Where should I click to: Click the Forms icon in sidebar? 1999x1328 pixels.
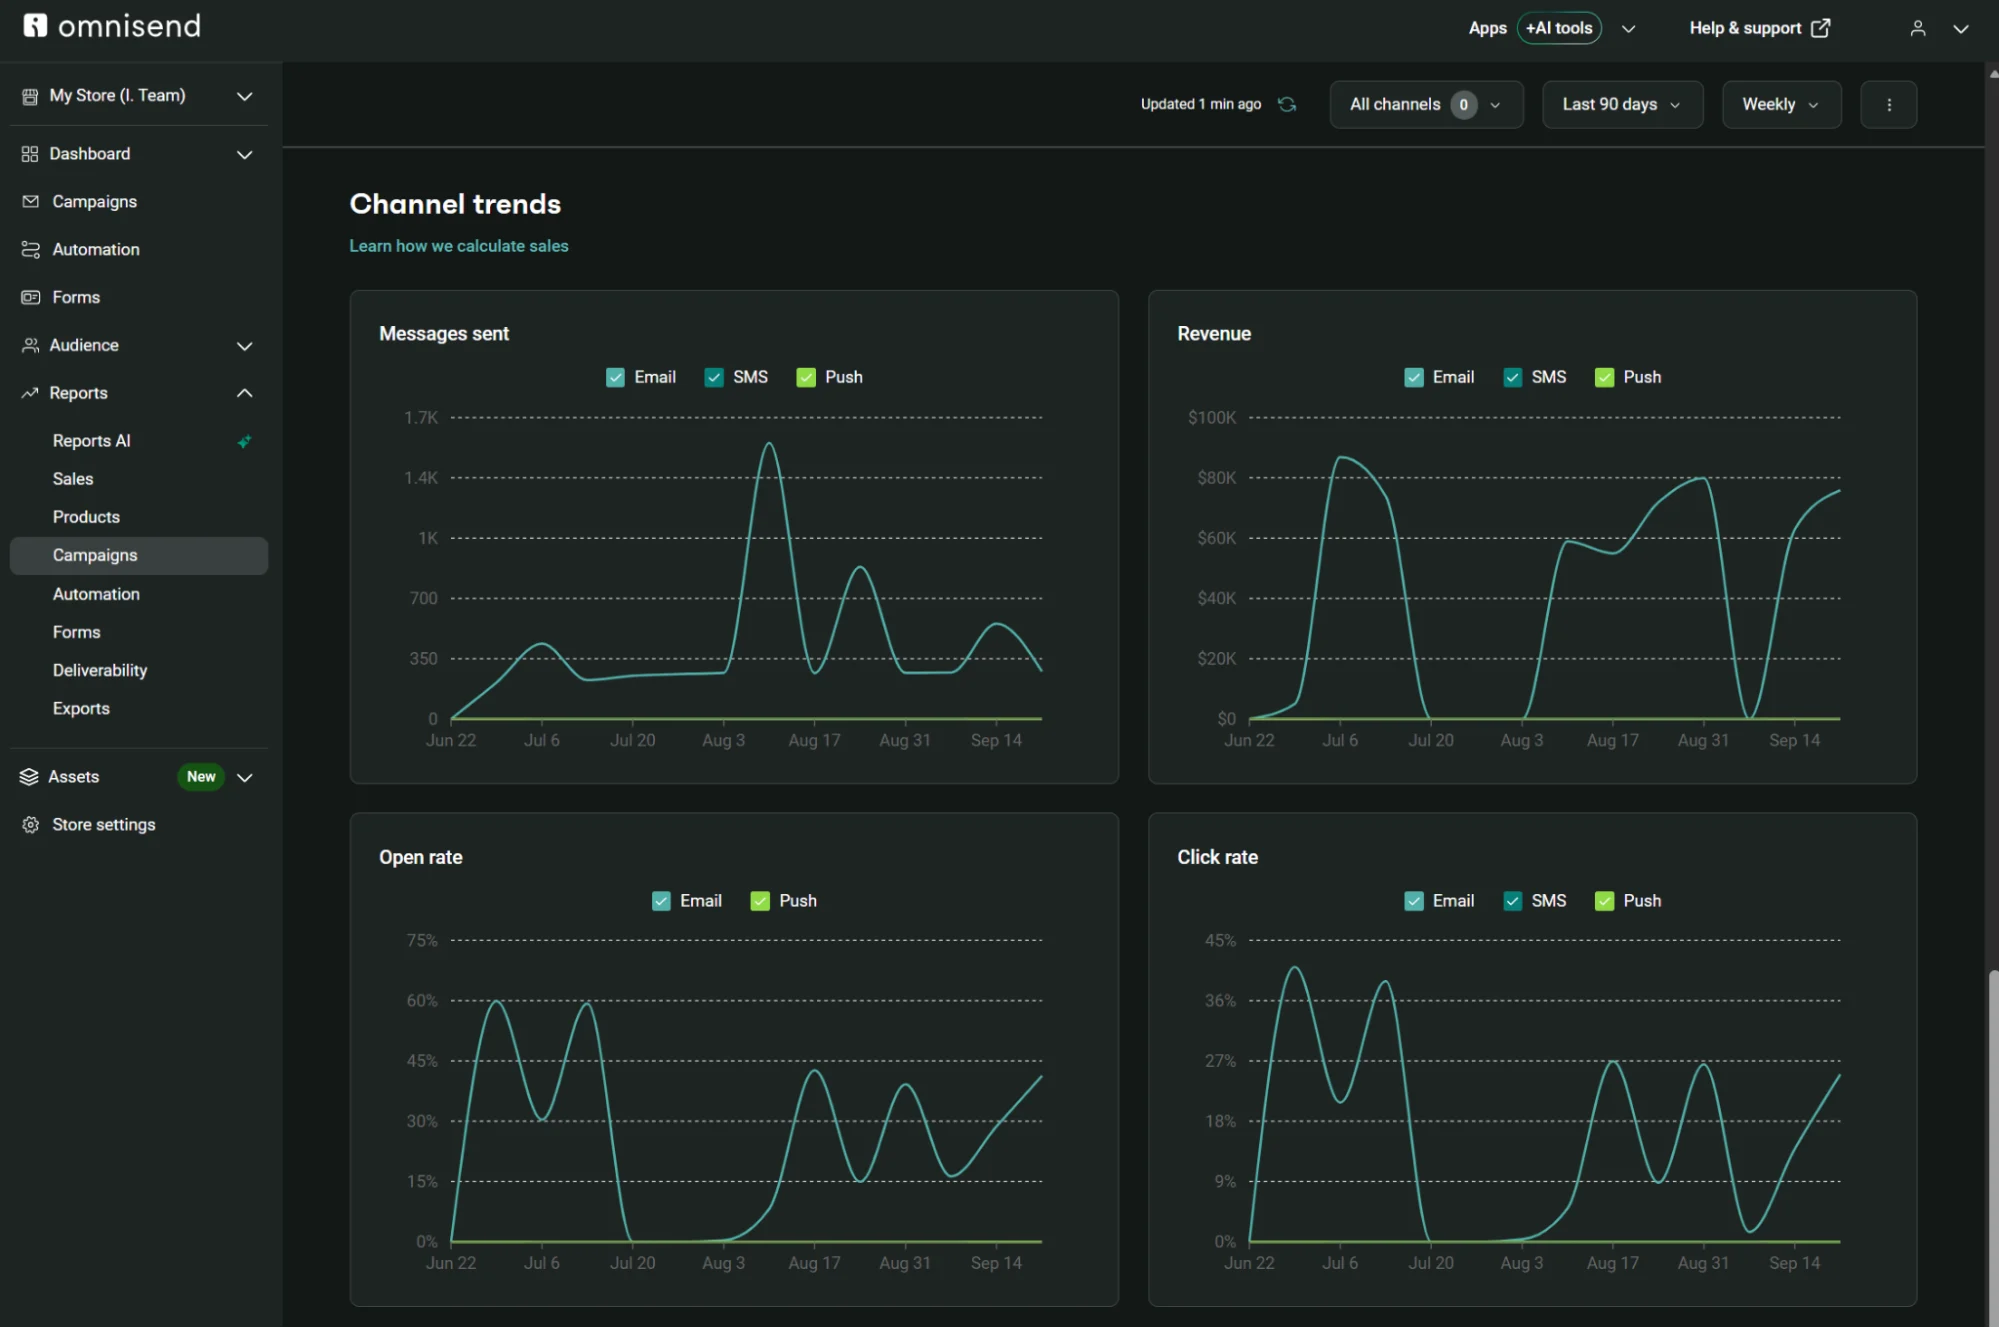(x=31, y=298)
